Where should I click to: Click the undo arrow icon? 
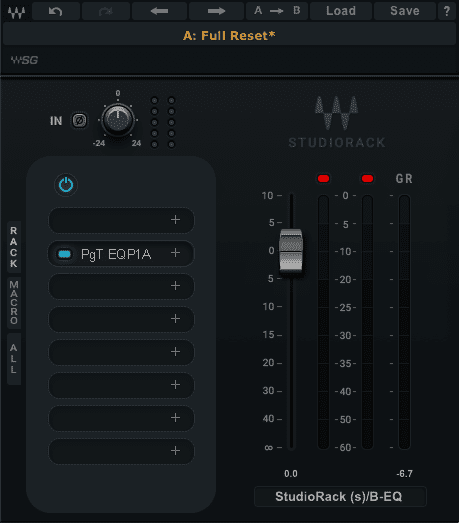click(x=56, y=11)
